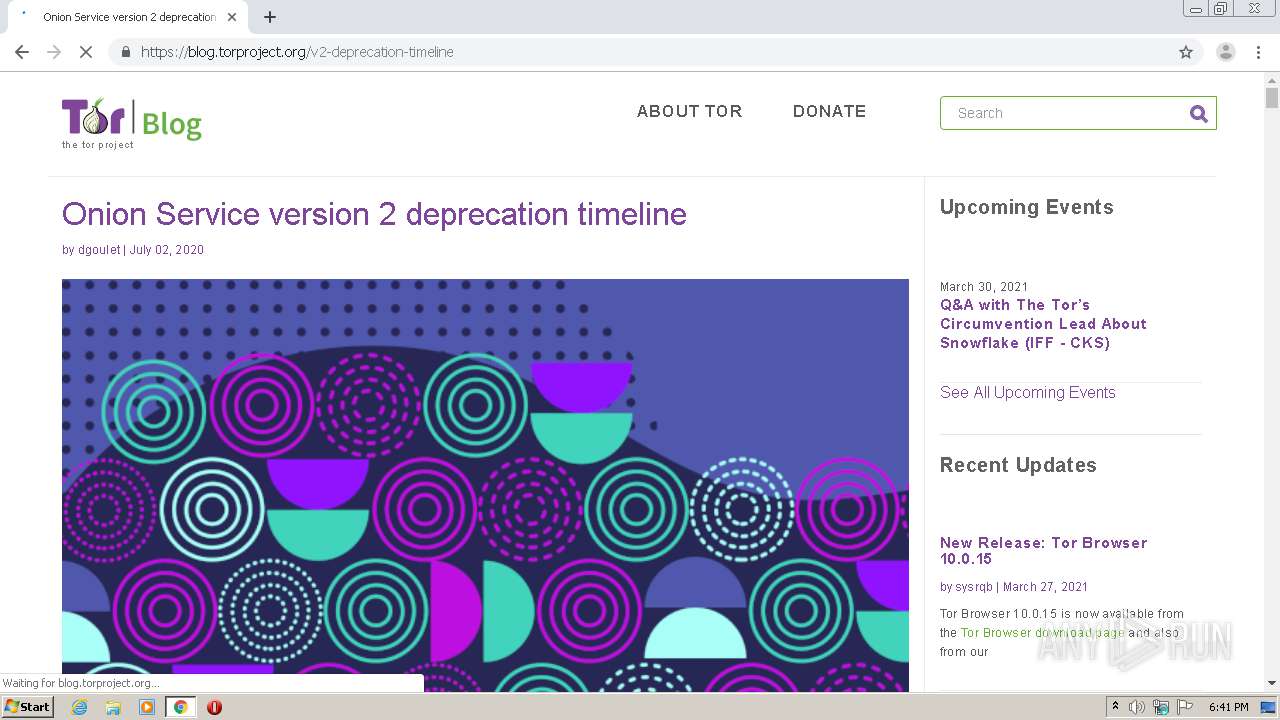The image size is (1280, 720).
Task: Click the vertical scrollbar thumb
Action: click(x=1272, y=98)
